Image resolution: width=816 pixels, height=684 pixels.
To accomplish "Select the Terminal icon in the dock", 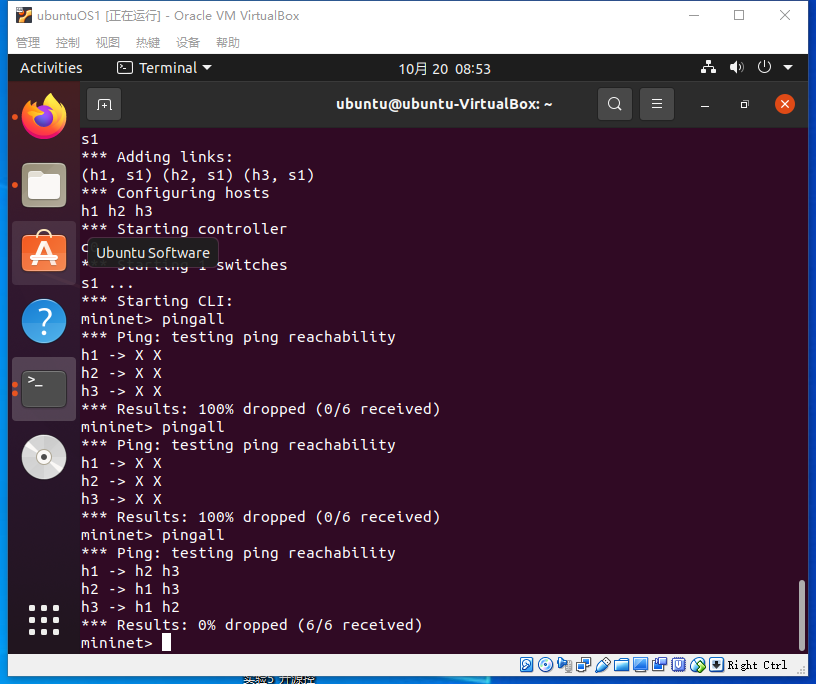I will point(44,389).
